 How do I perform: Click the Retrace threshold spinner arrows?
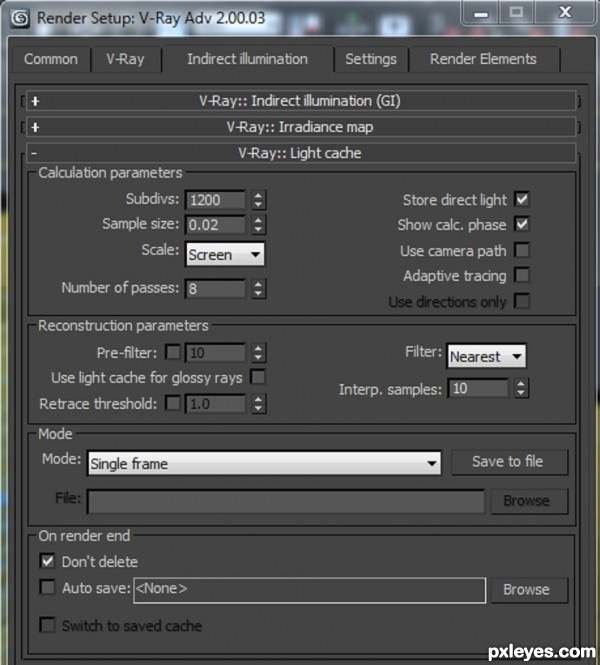(x=258, y=404)
